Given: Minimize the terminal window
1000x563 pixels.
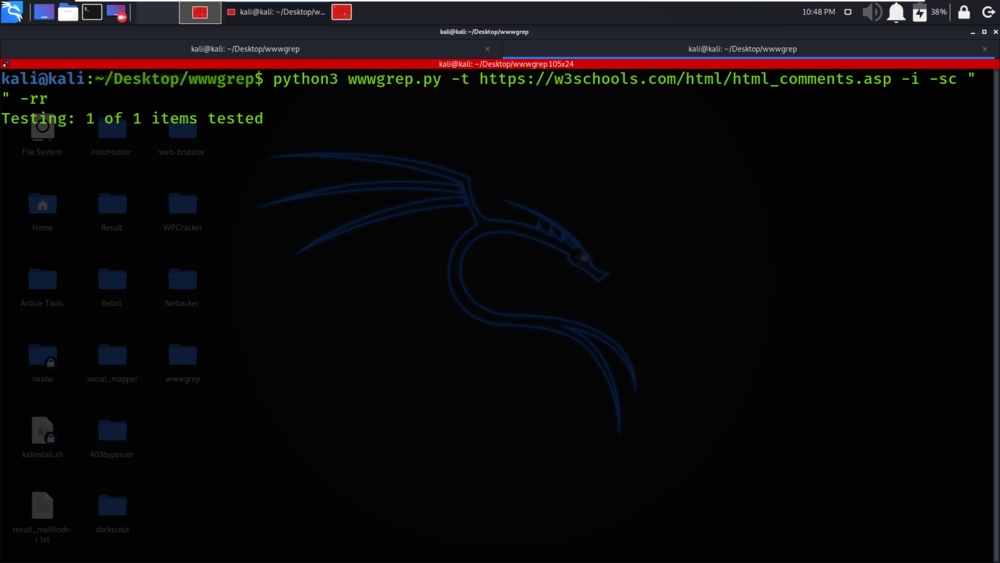Looking at the screenshot, I should click(x=973, y=32).
